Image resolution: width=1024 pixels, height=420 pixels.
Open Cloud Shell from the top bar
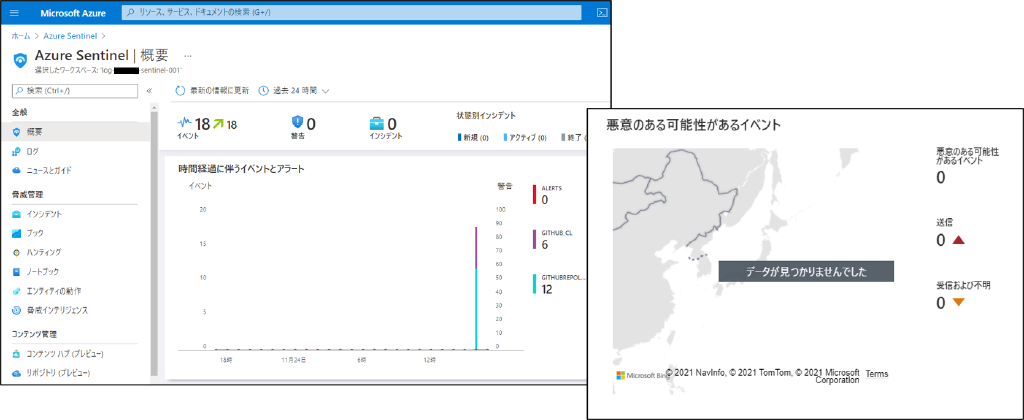tap(603, 12)
